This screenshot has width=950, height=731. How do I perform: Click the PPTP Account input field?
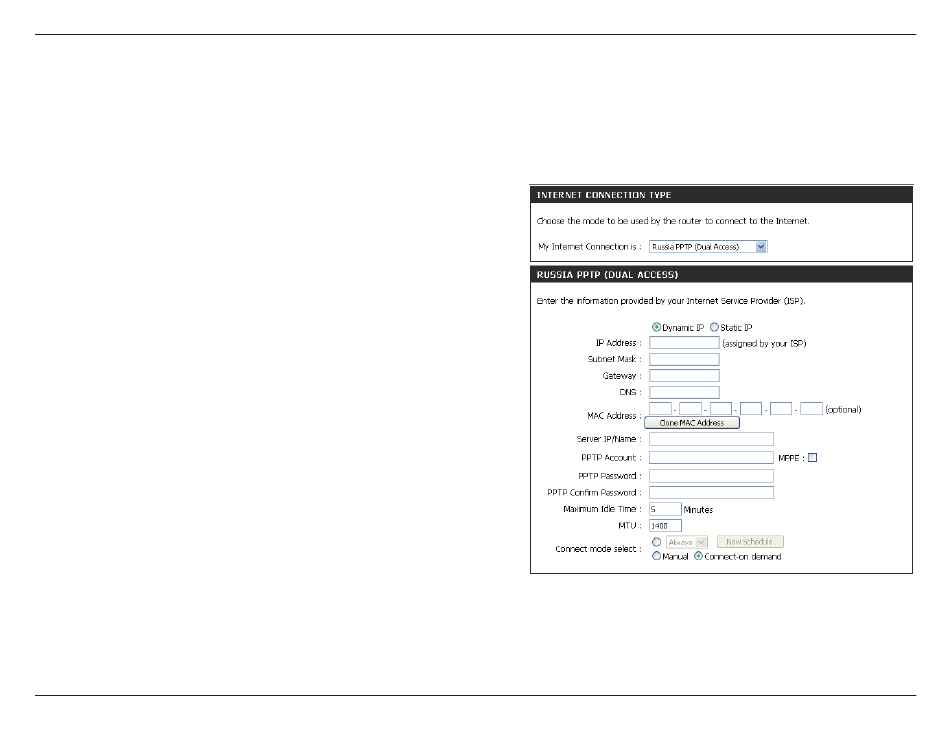tap(711, 457)
